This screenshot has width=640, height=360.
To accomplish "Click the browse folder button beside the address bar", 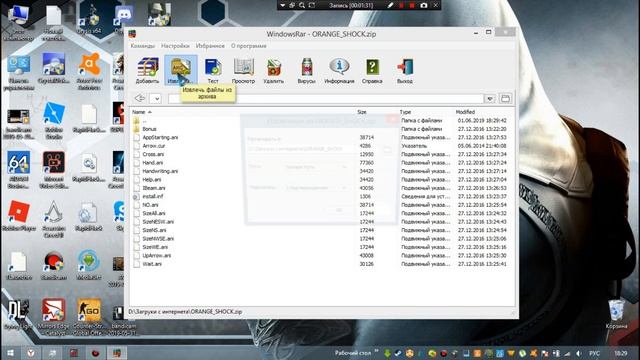I will click(x=505, y=99).
